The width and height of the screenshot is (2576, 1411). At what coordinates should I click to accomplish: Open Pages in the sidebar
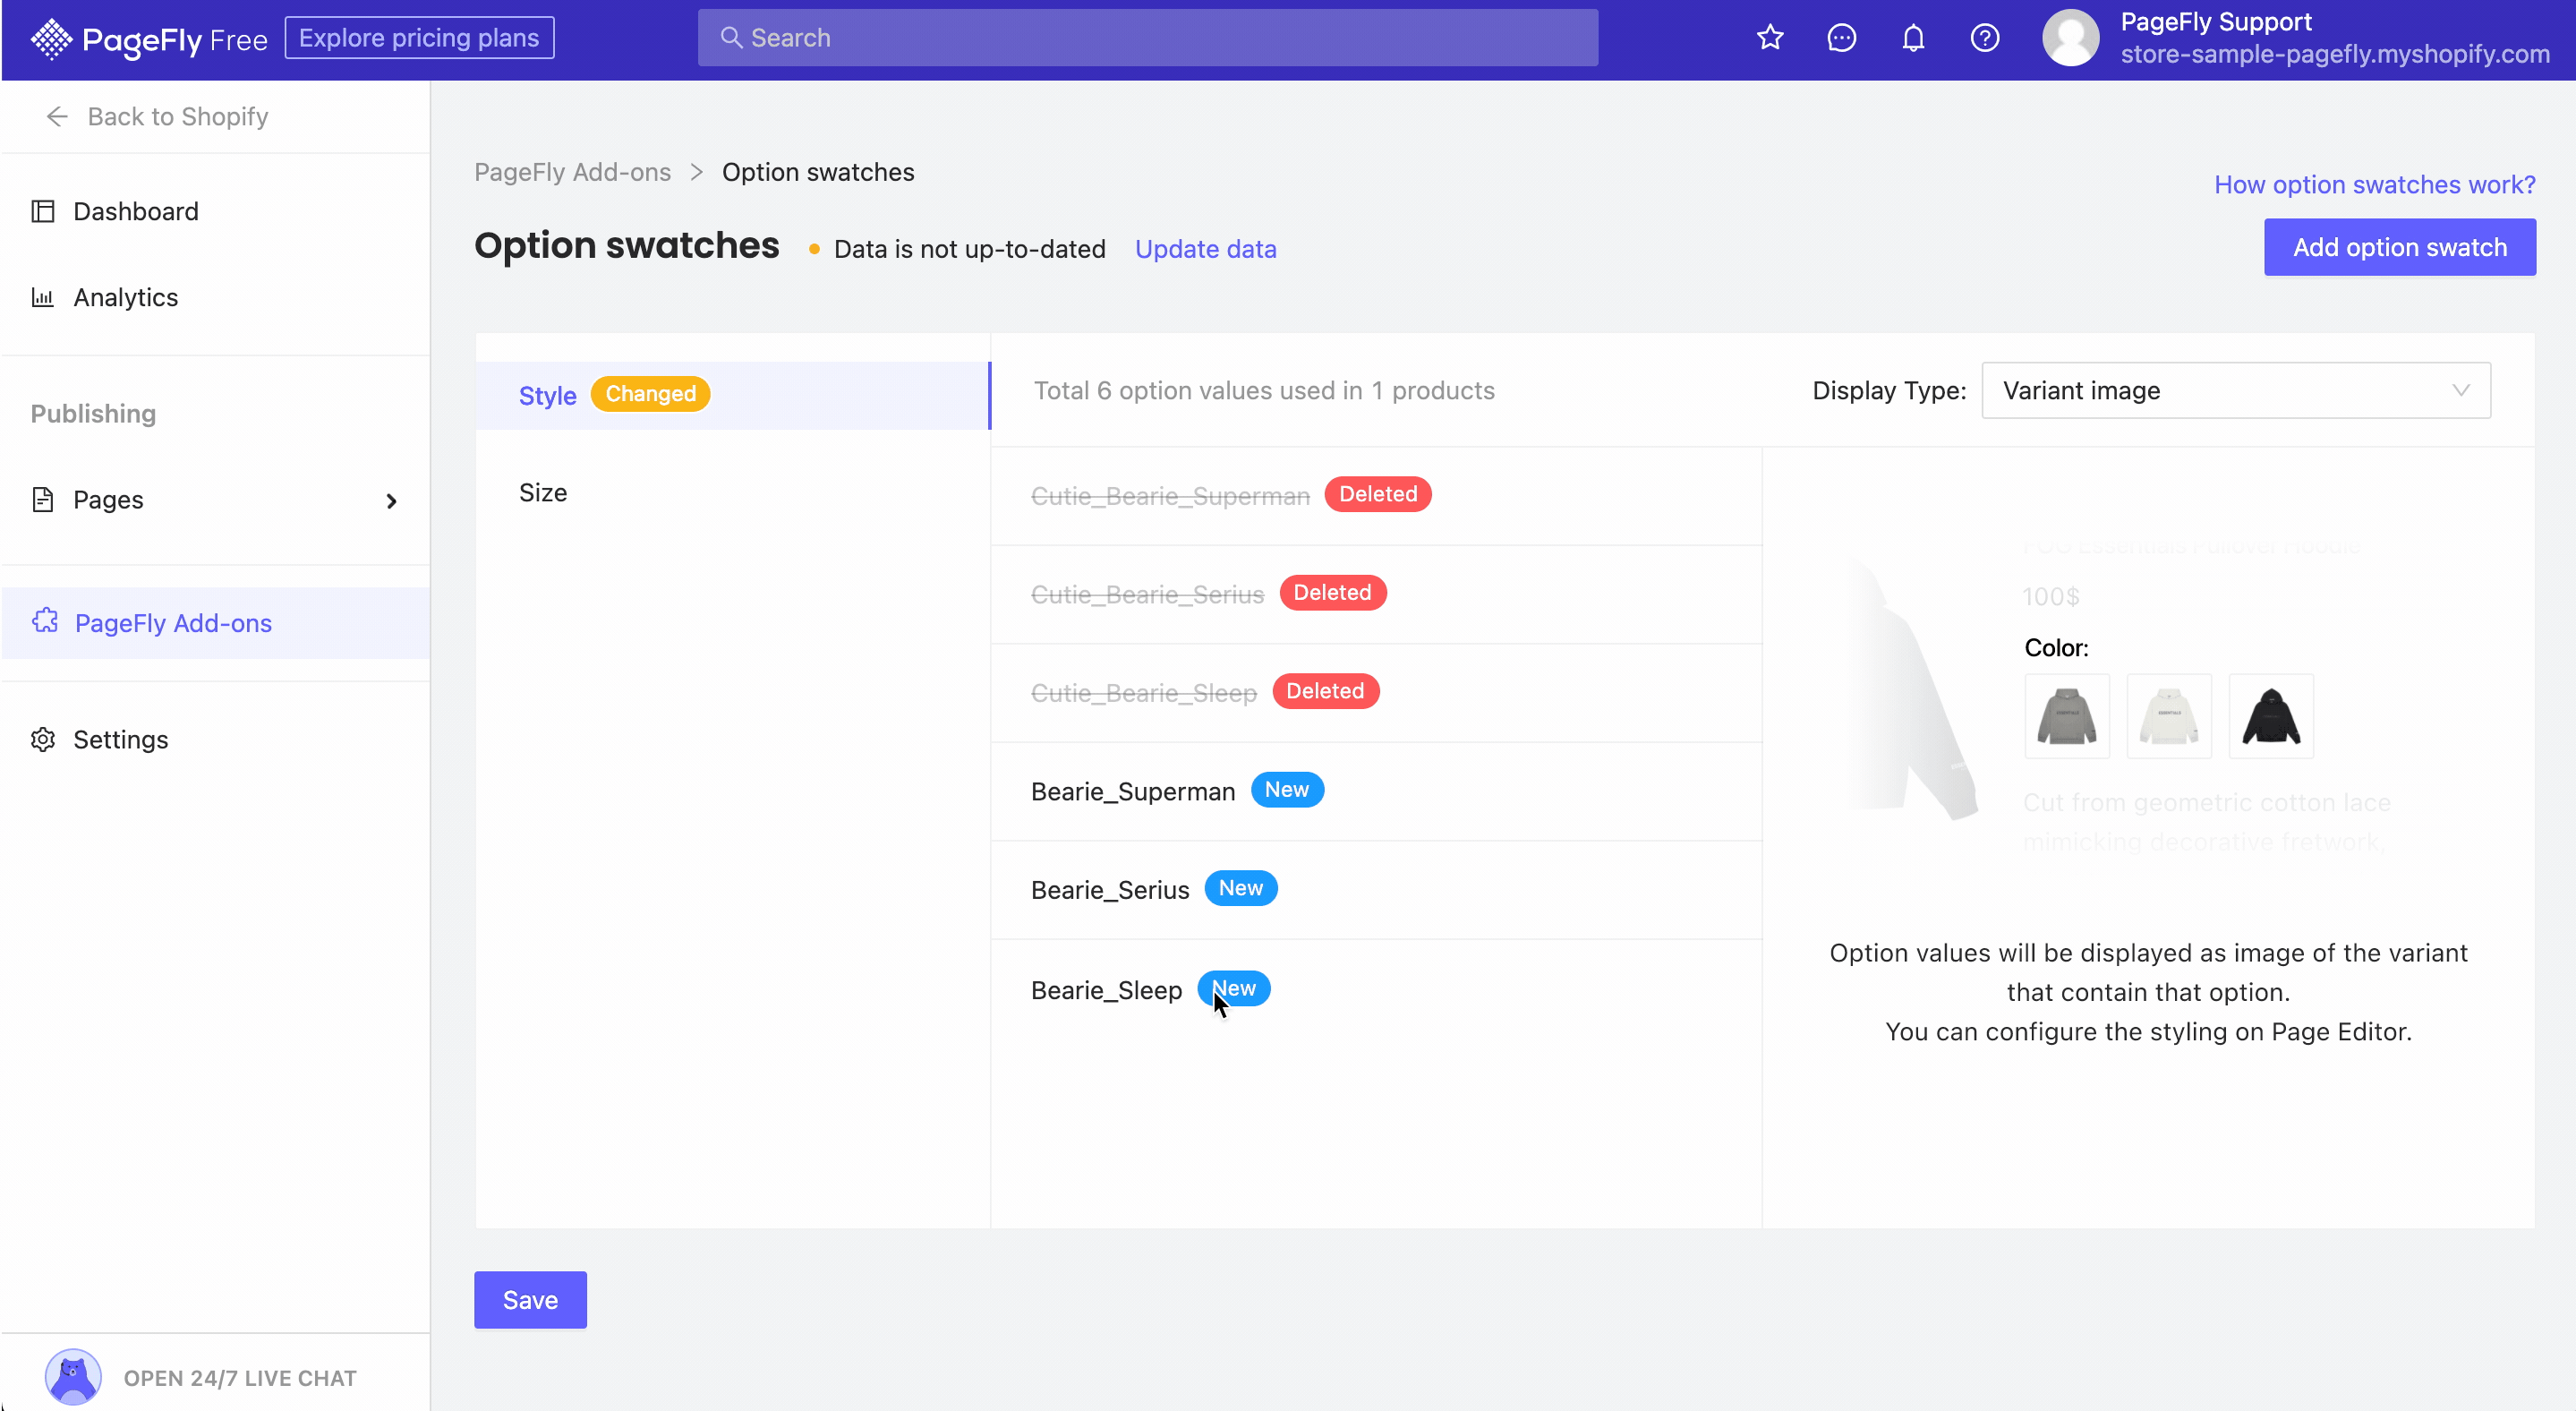coord(215,499)
